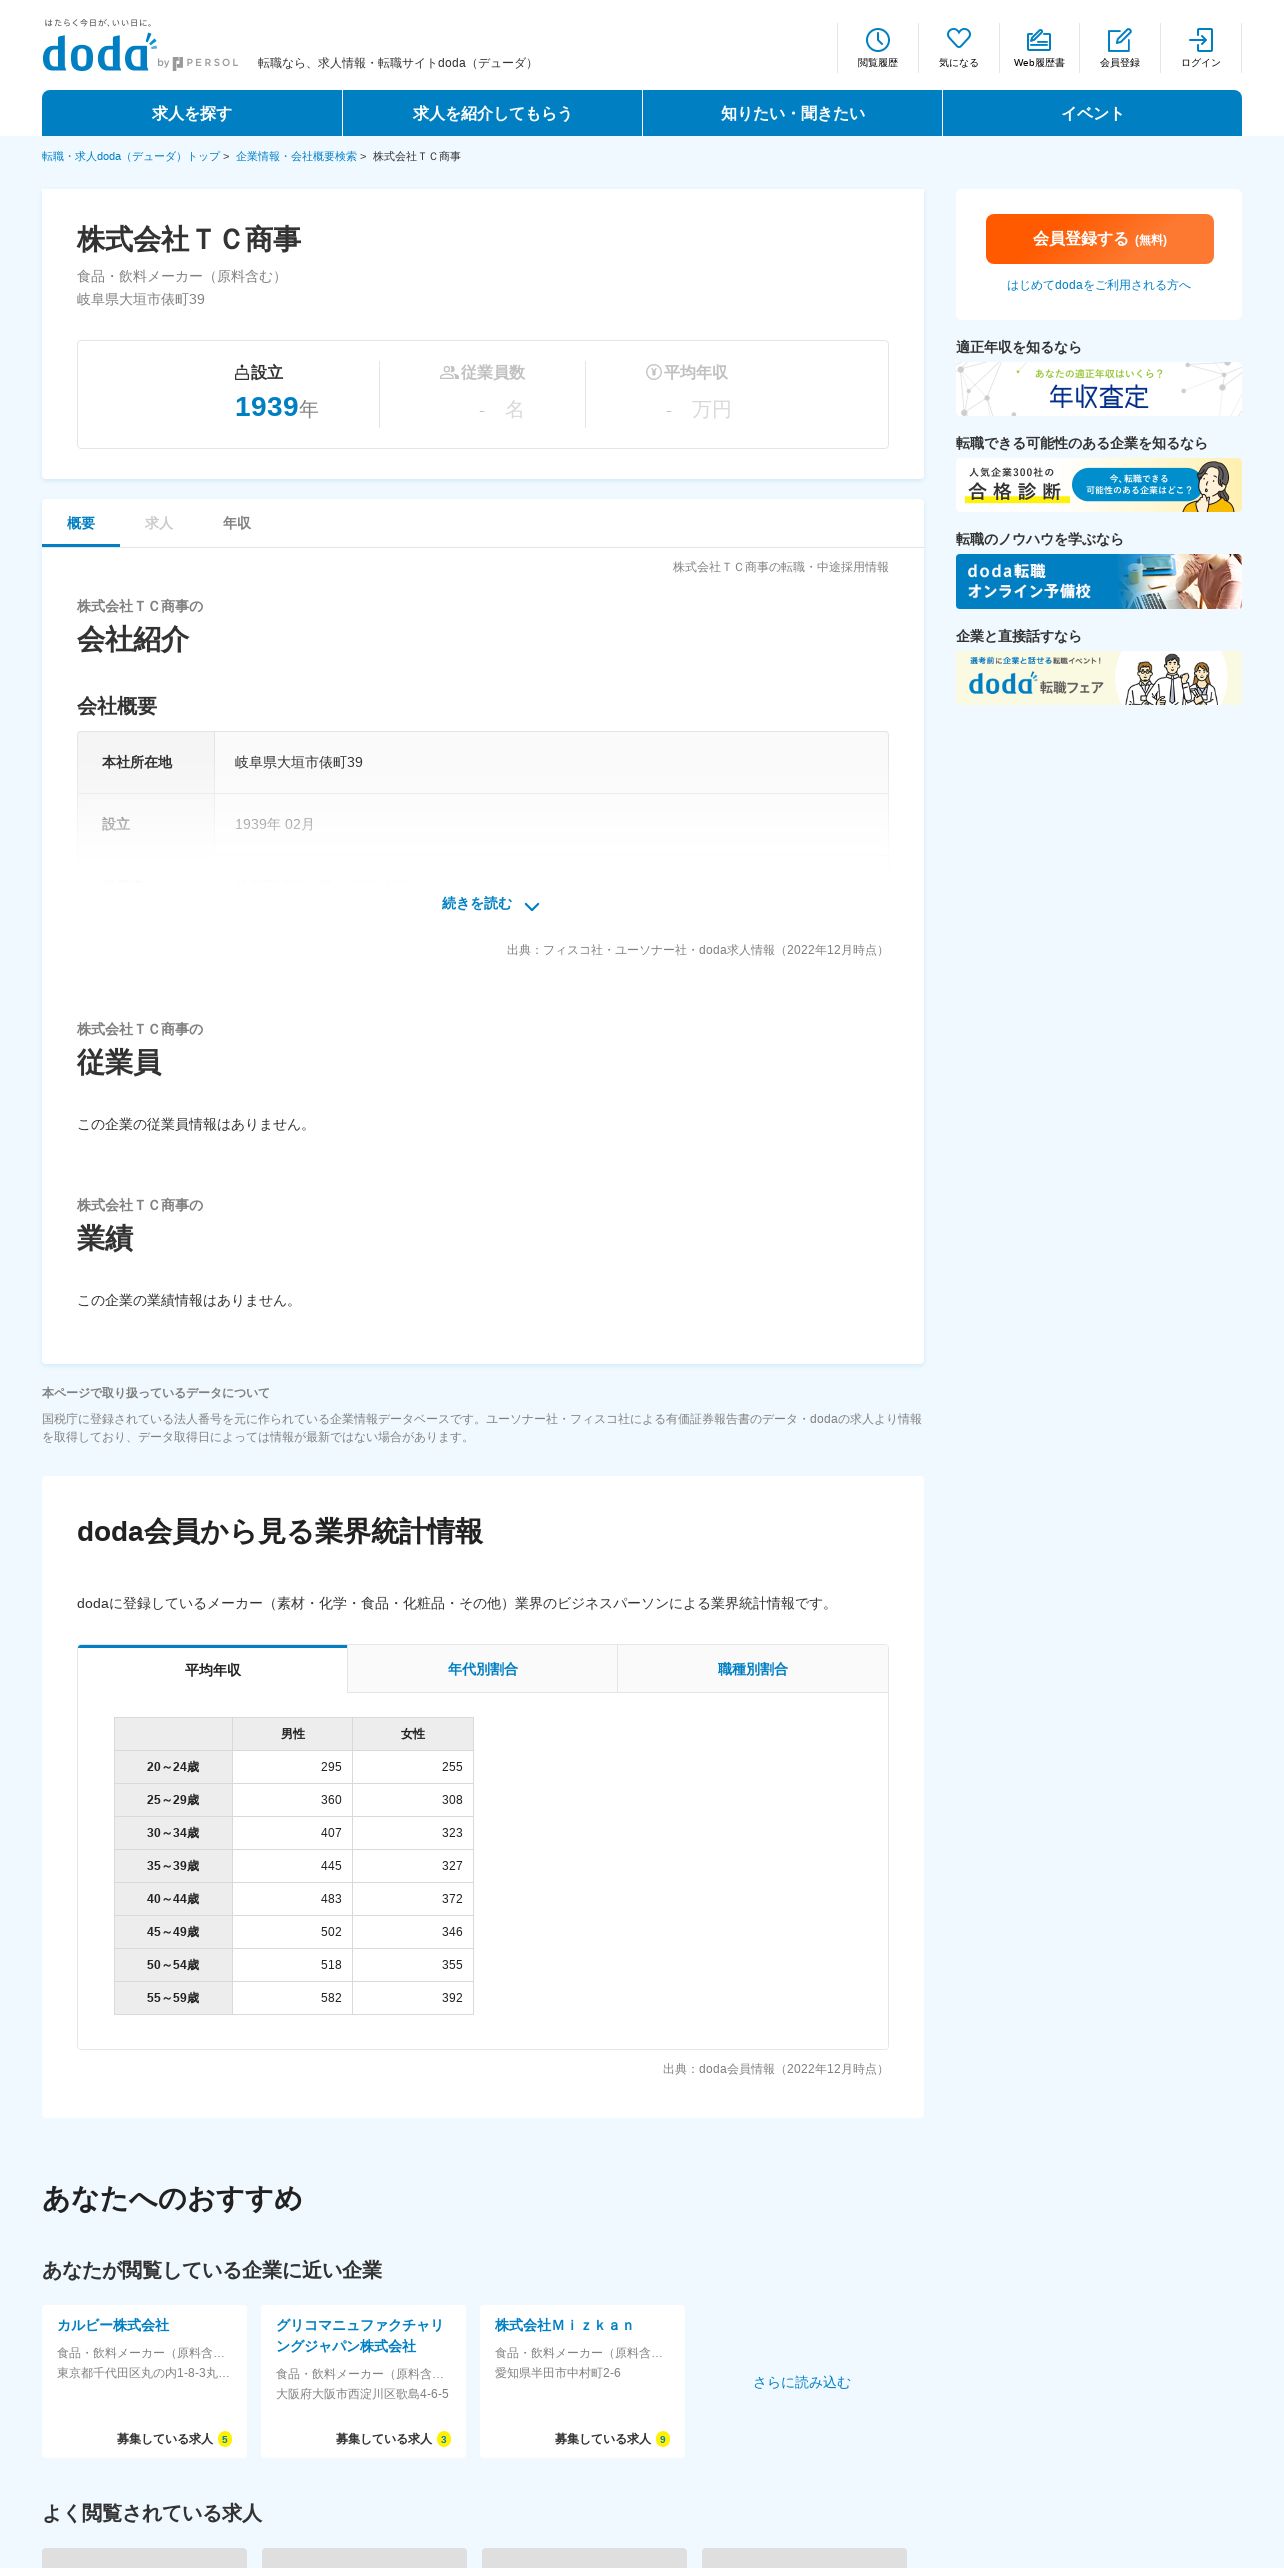Click the value 255 in the table
This screenshot has height=2568, width=1284.
point(452,1767)
